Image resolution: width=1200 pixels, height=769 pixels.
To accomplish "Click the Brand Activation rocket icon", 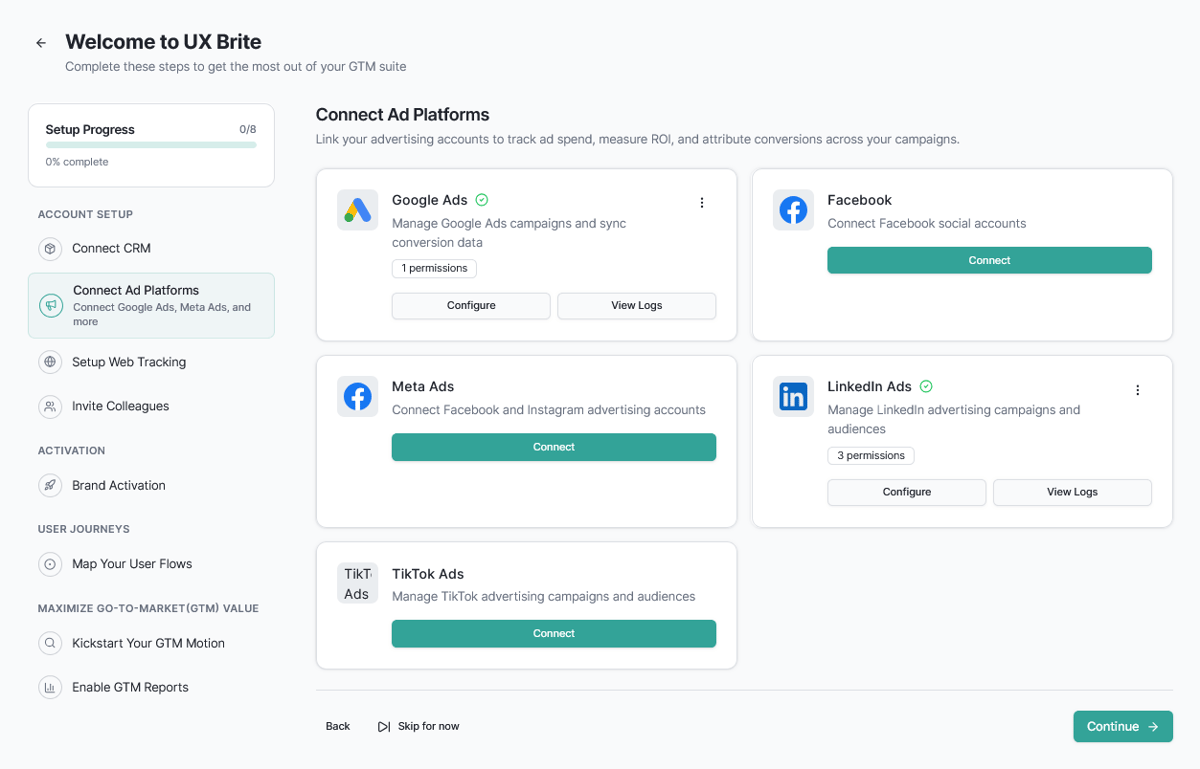I will 50,485.
